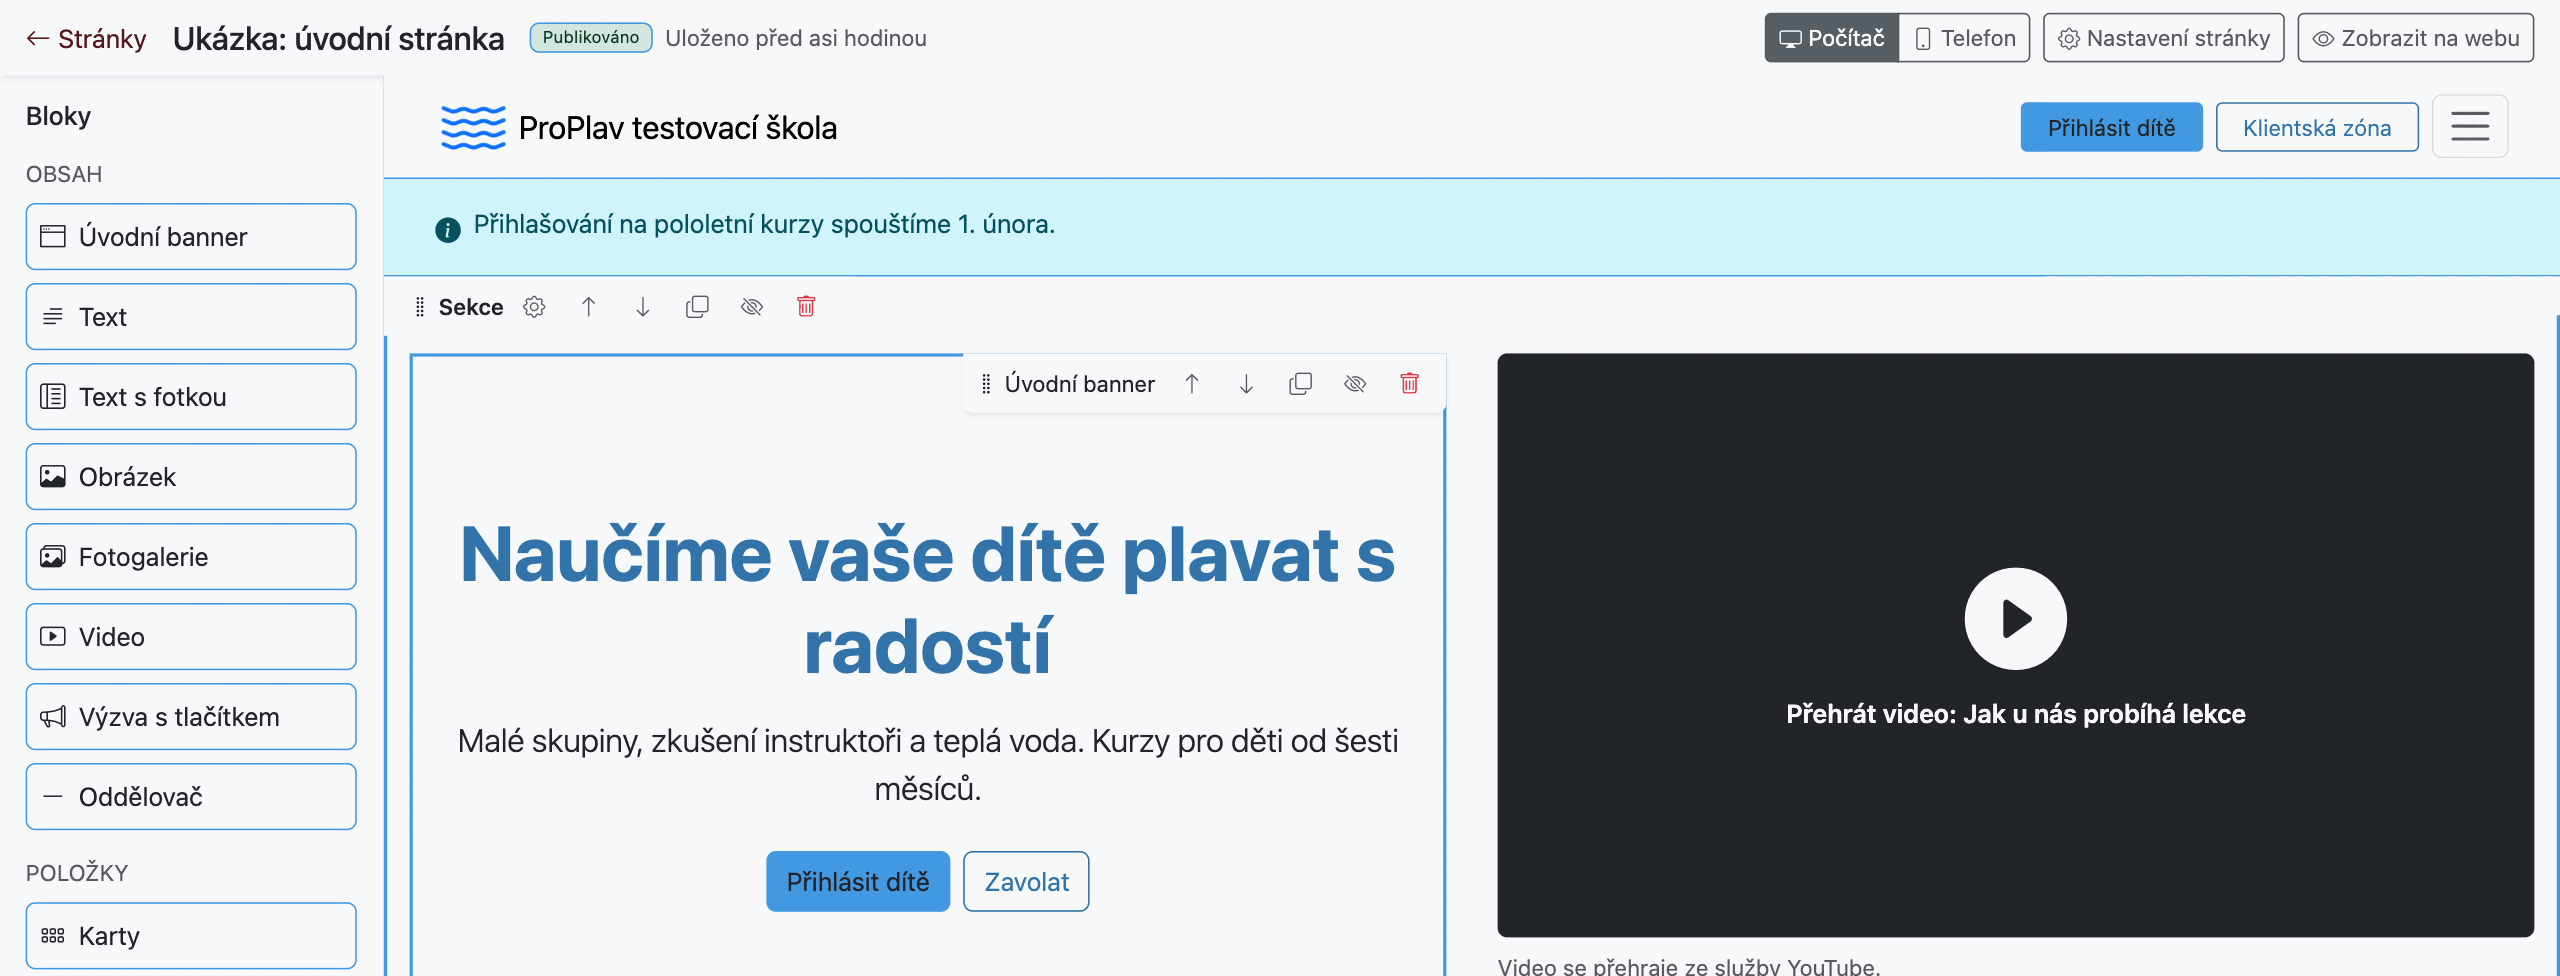The height and width of the screenshot is (976, 2560).
Task: Click the ProPlav waves logo
Action: 473,128
